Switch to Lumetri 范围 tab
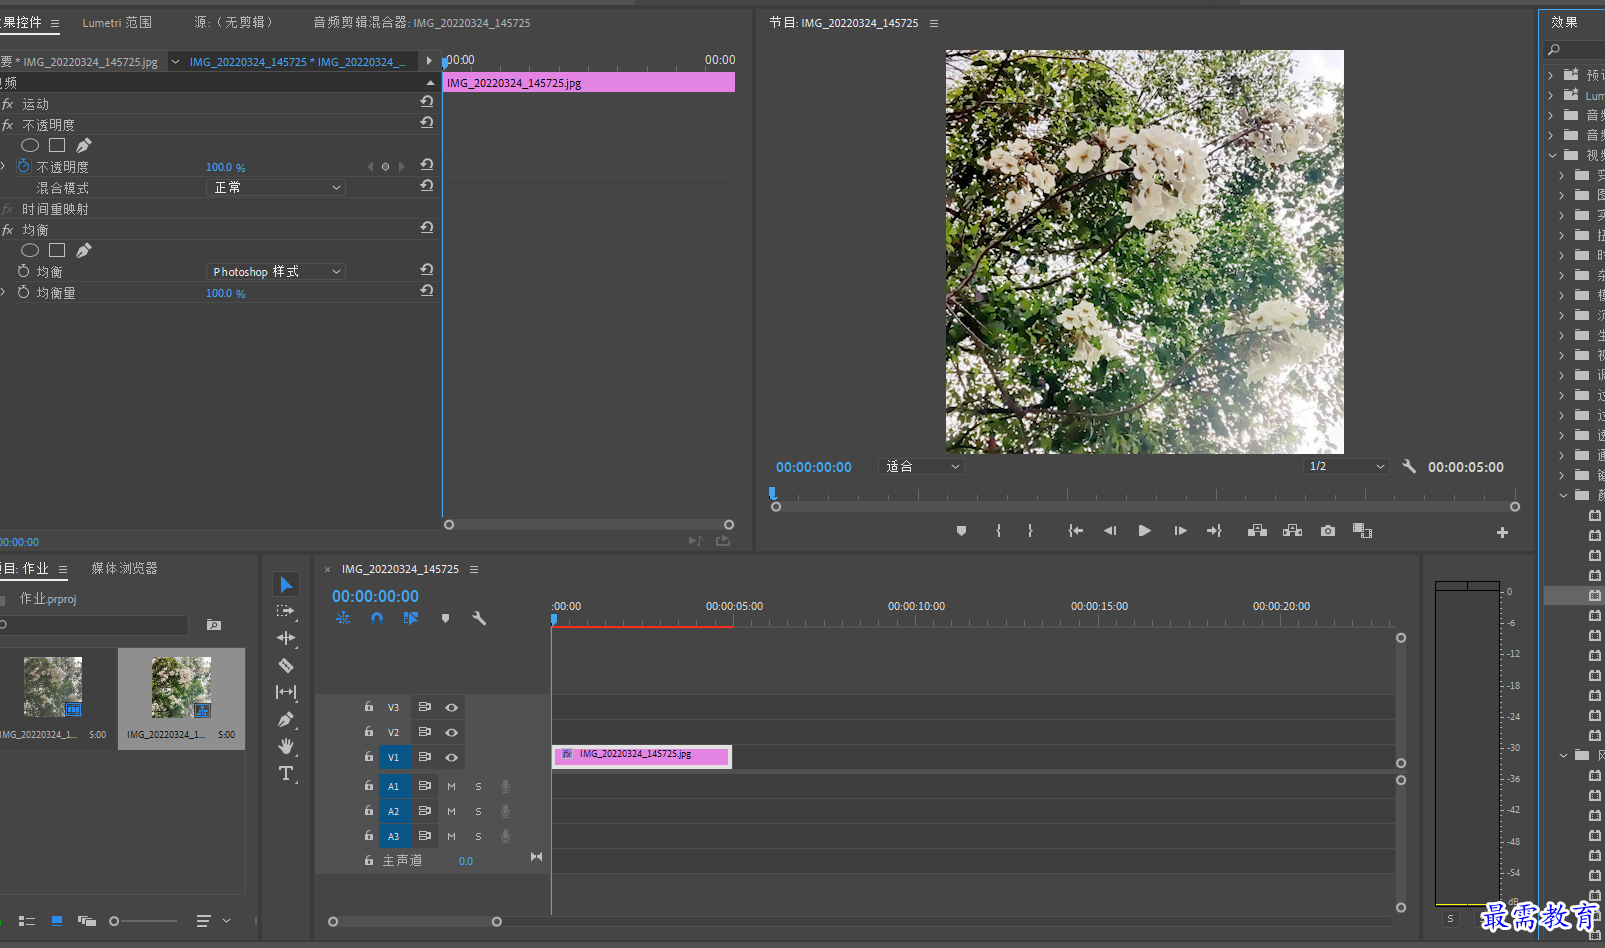Screen dimensions: 1605x948 [x=117, y=22]
